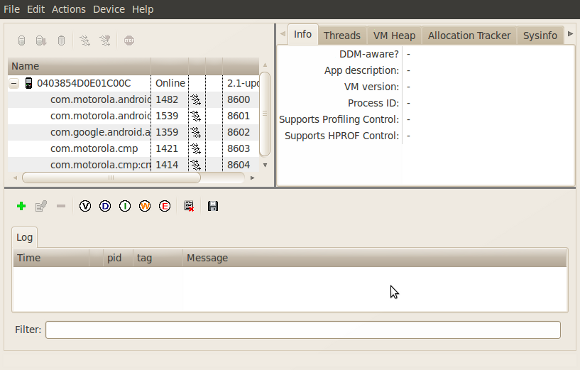Select the com.google.android.a process row
Screen dimensions: 580x370
pyautogui.click(x=134, y=132)
